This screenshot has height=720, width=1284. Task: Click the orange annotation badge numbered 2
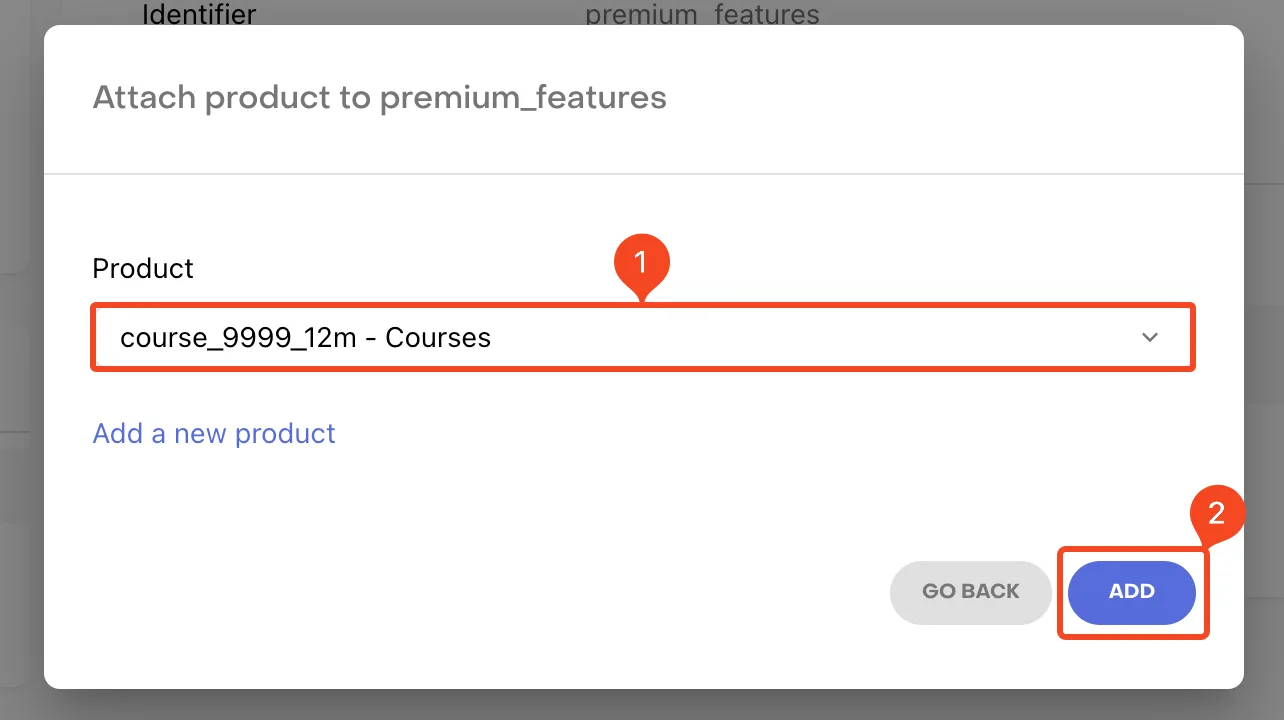1216,515
